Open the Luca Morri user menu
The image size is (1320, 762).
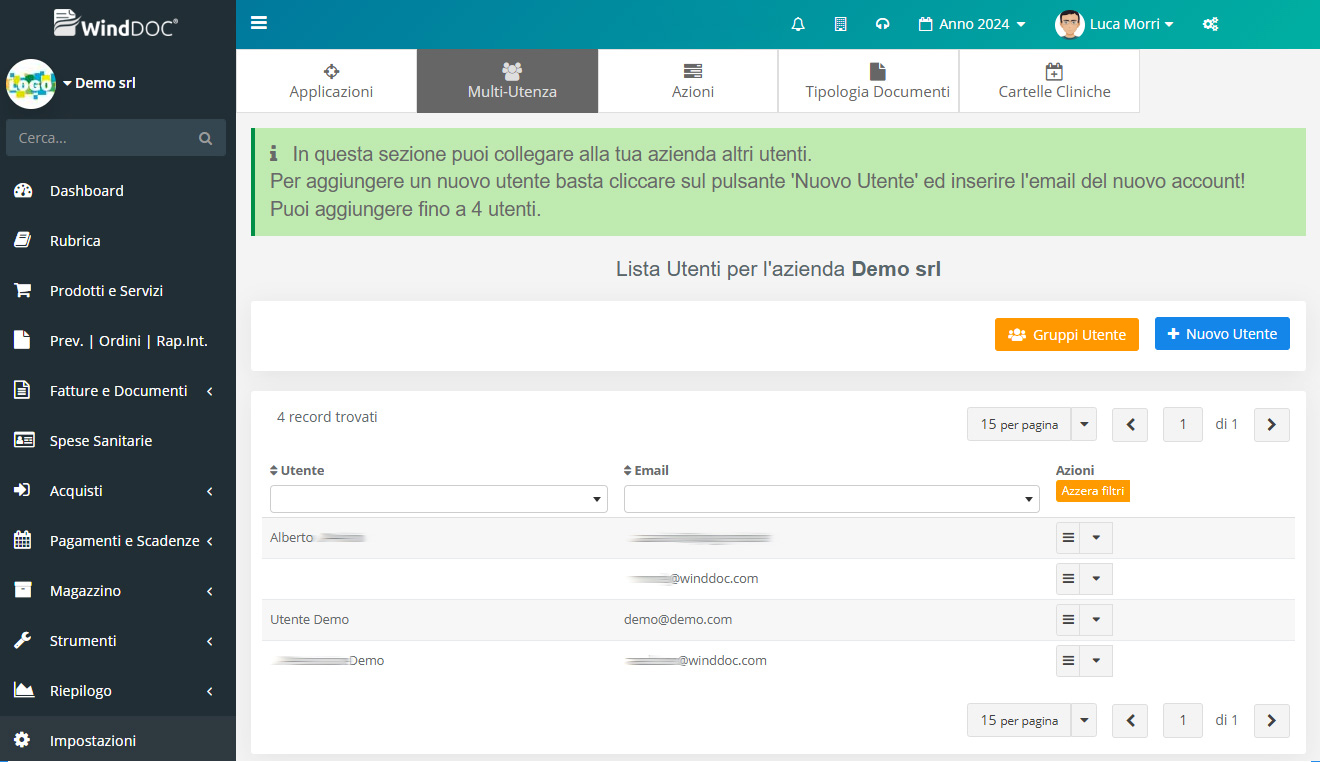point(1114,24)
